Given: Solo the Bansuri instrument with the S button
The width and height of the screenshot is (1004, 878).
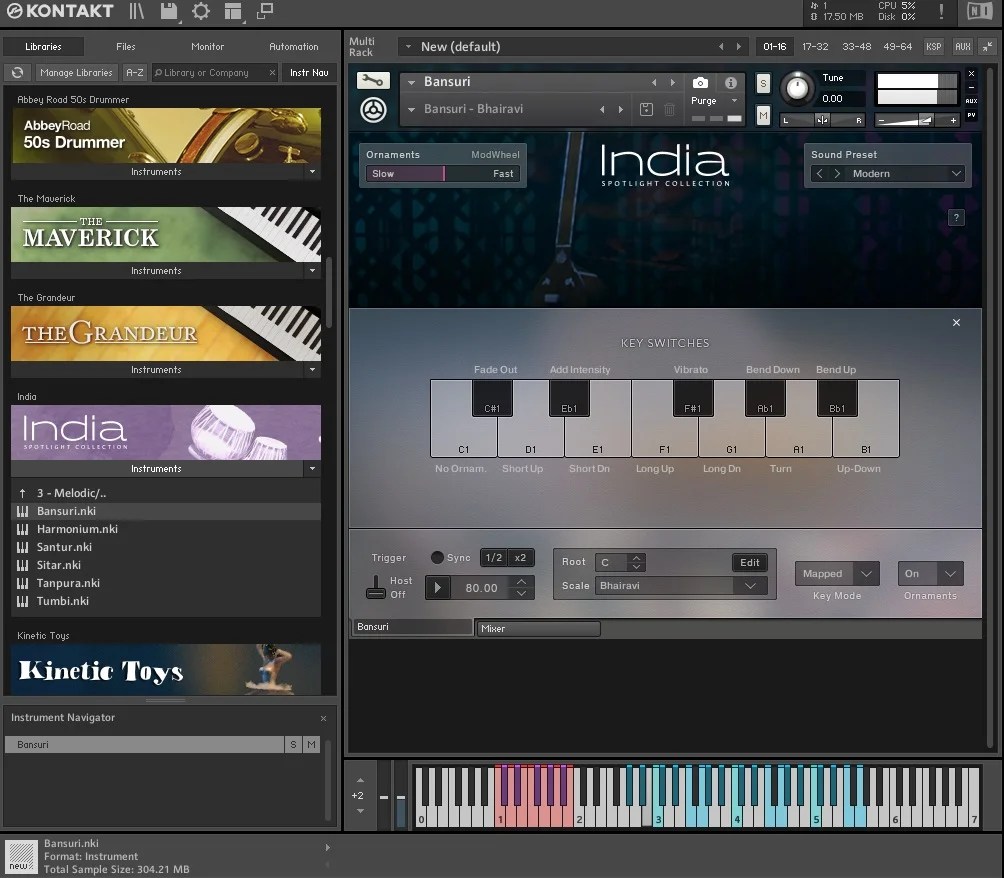Looking at the screenshot, I should click(x=763, y=84).
